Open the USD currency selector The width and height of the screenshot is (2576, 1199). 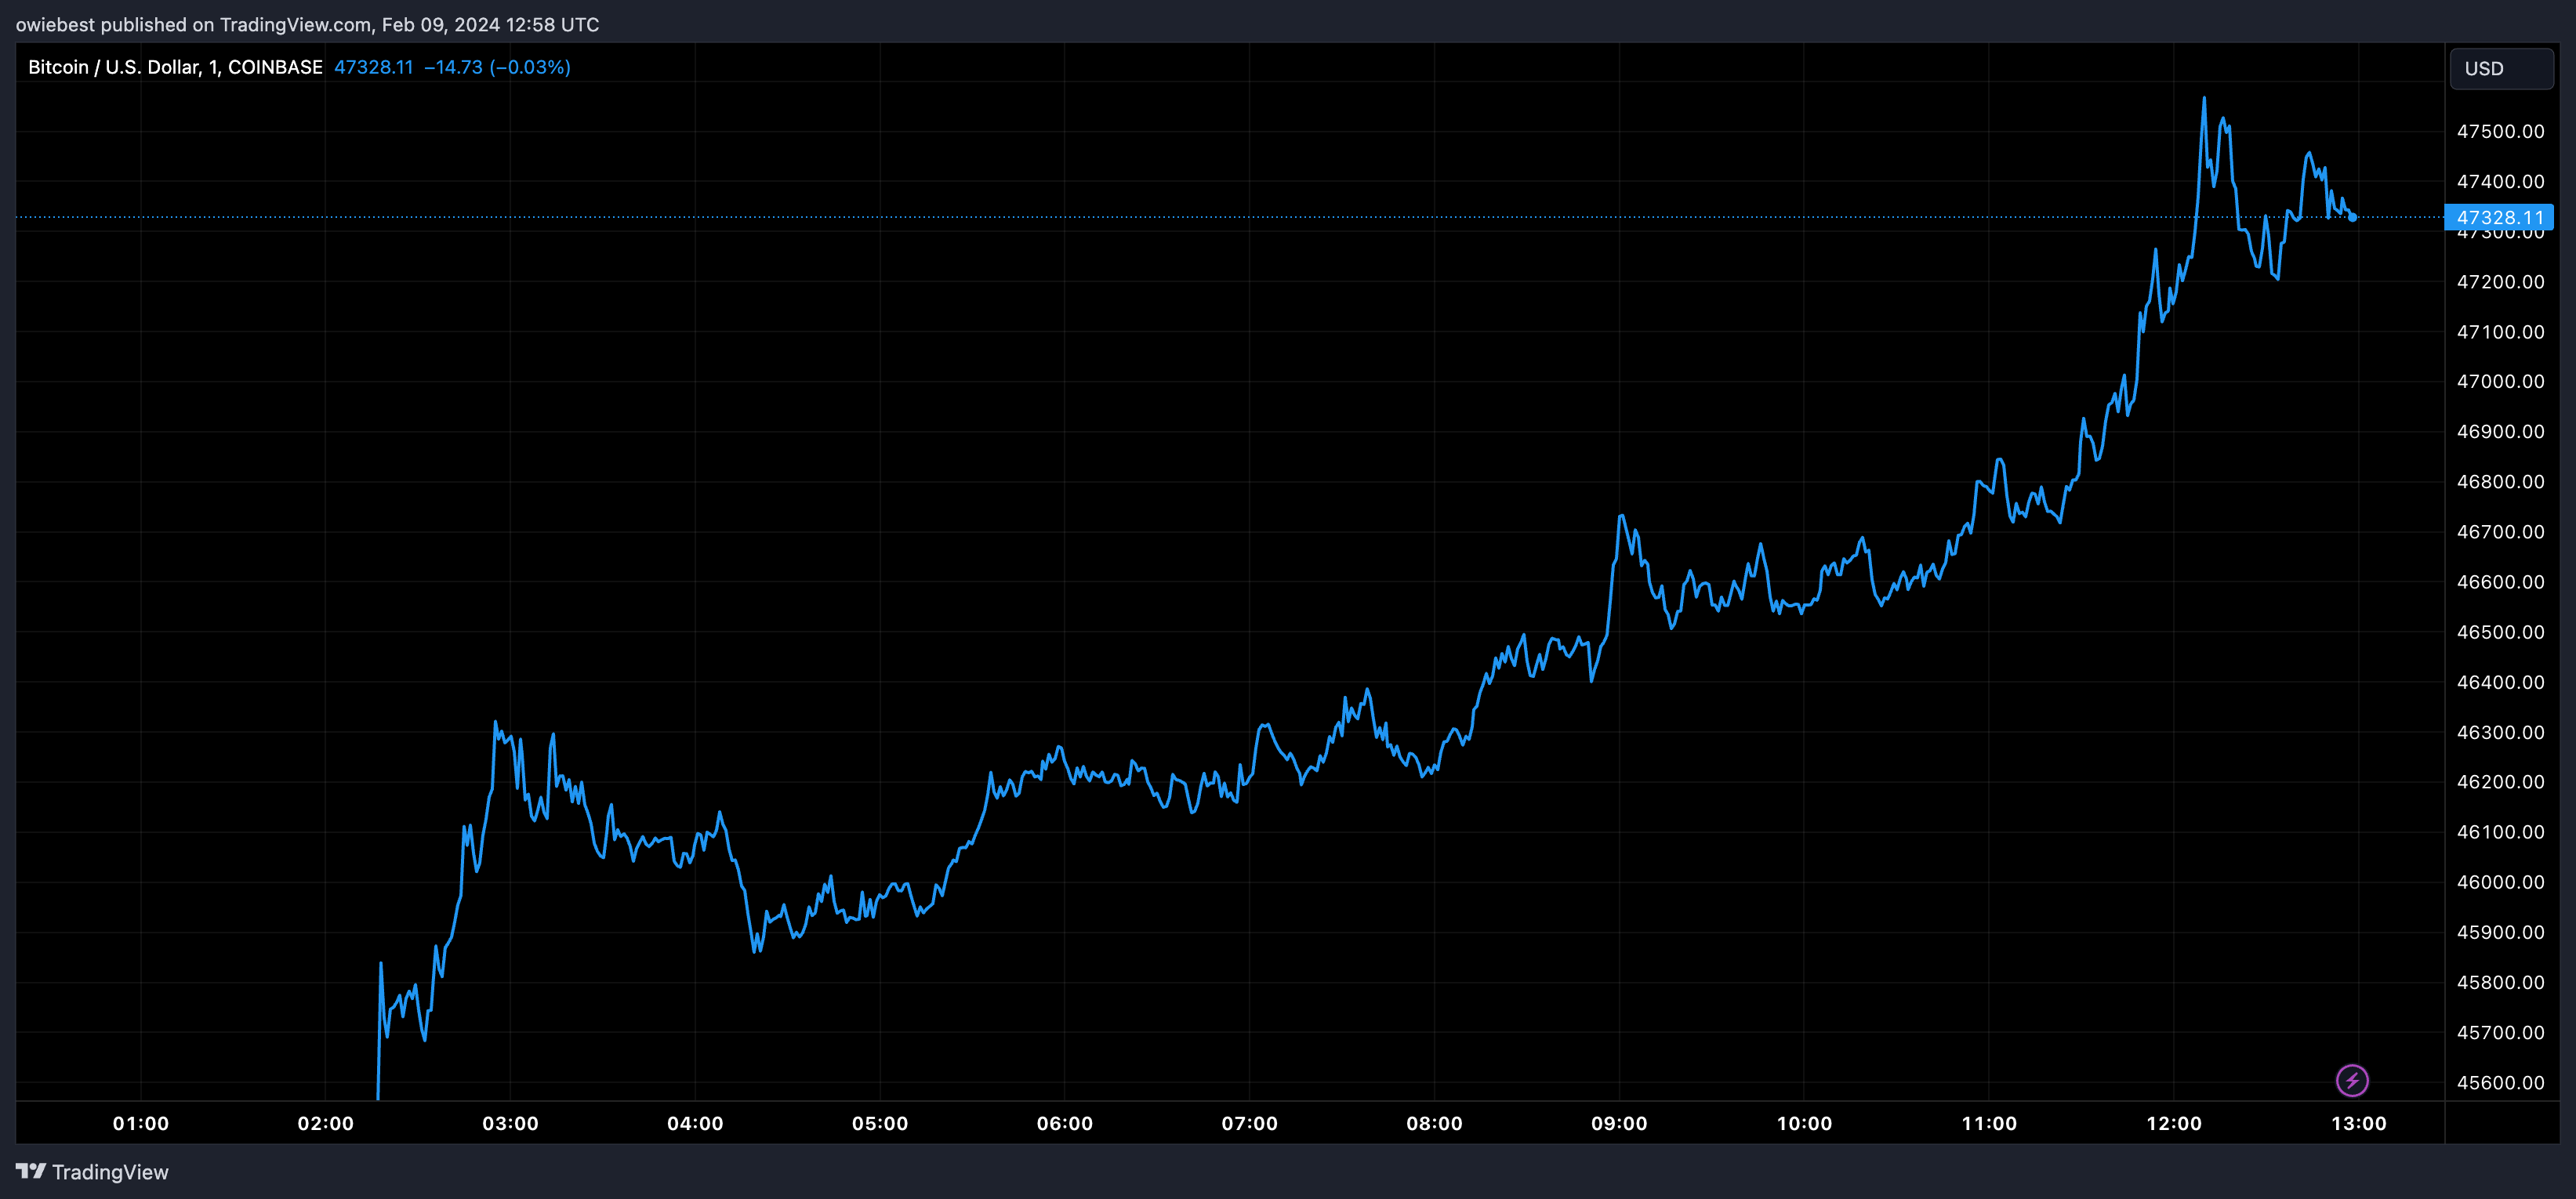[2501, 68]
